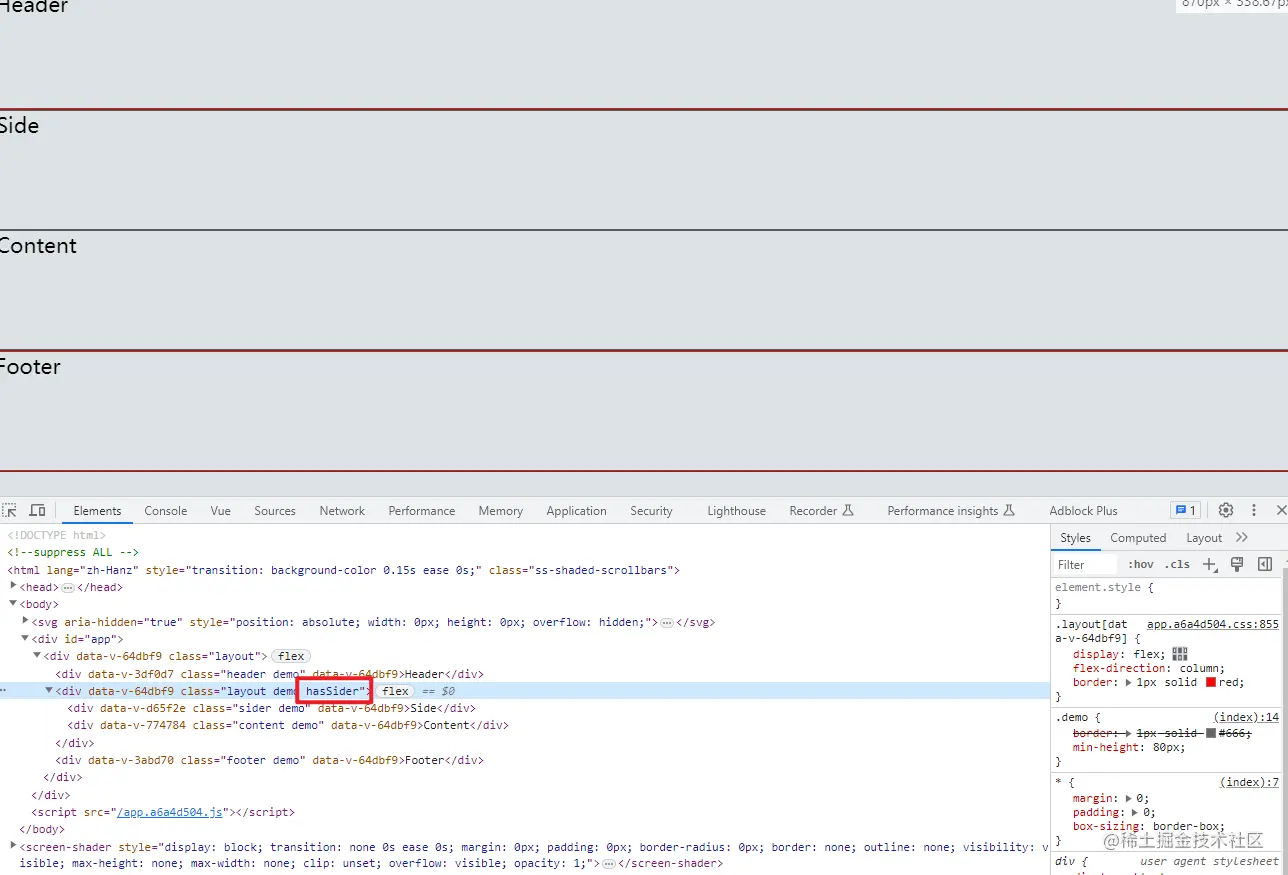1288x875 pixels.
Task: Collapse the first class="layout" div node
Action: [37, 656]
